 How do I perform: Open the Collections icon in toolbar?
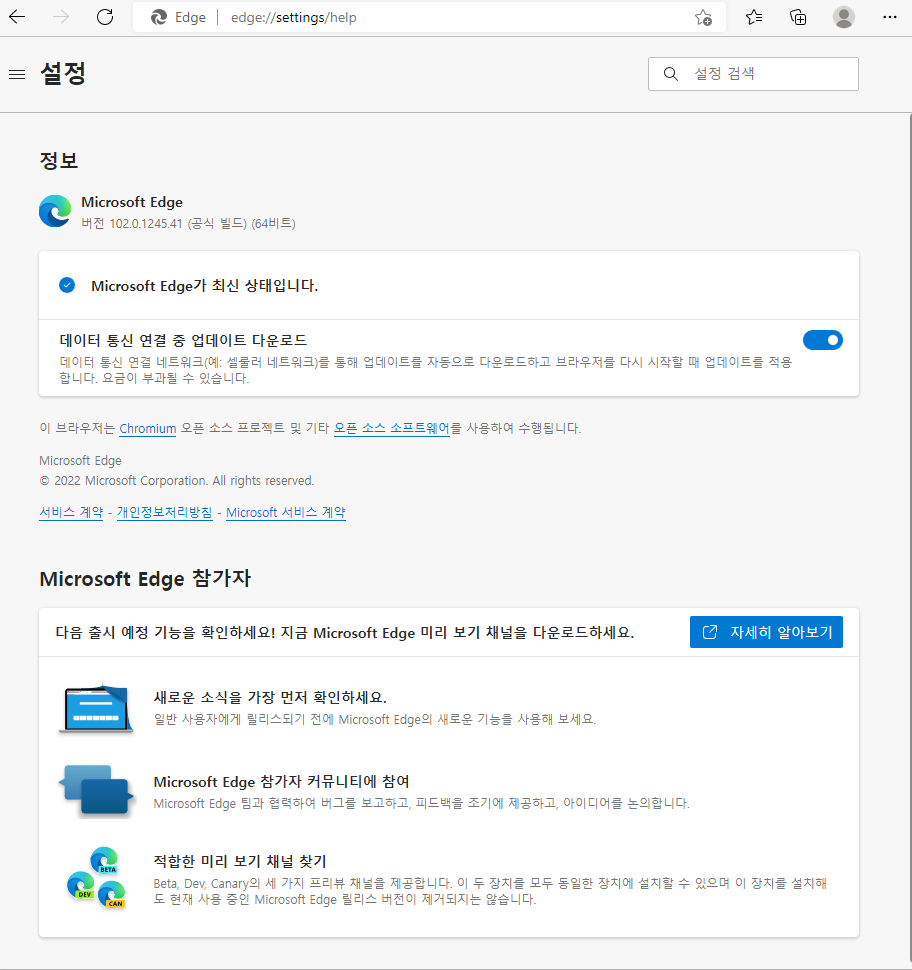798,17
